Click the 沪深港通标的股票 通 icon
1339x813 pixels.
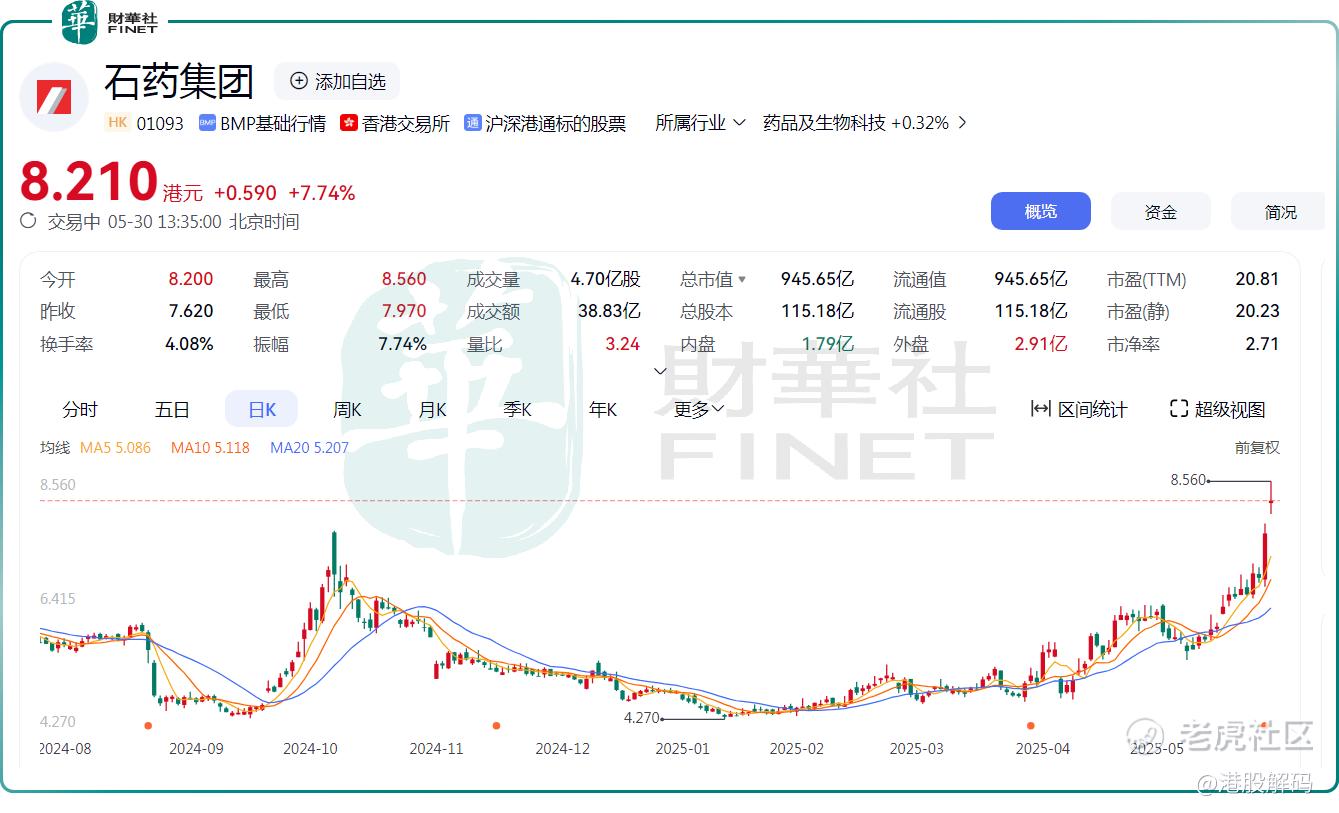pos(473,123)
